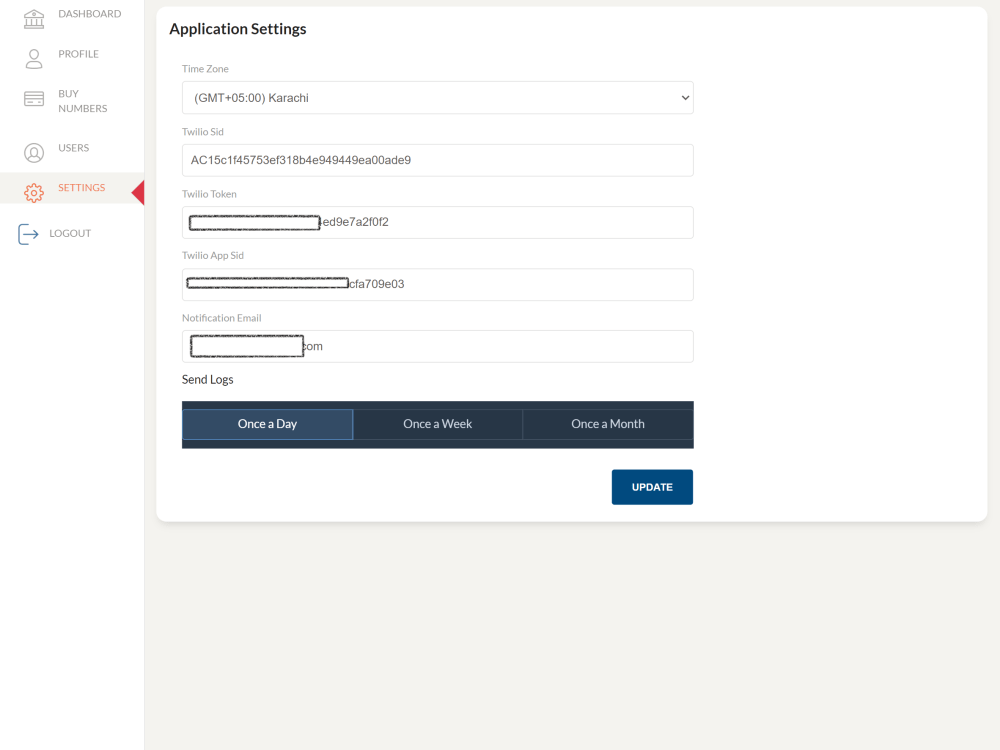Open the Time Zone dropdown chevron
The height and width of the screenshot is (750, 1000).
tap(685, 97)
